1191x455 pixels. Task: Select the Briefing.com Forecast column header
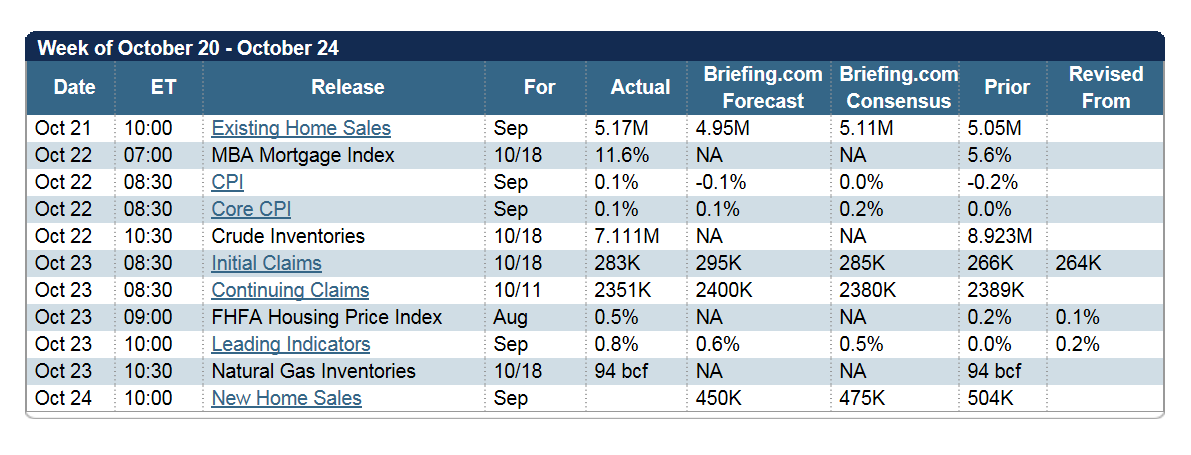[763, 87]
